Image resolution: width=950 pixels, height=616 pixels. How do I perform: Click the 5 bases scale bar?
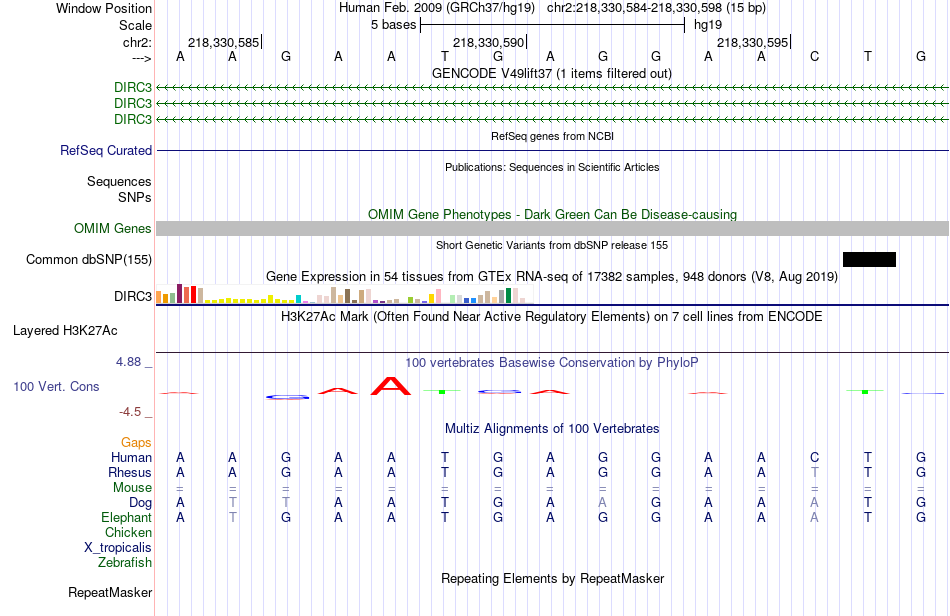[552, 25]
